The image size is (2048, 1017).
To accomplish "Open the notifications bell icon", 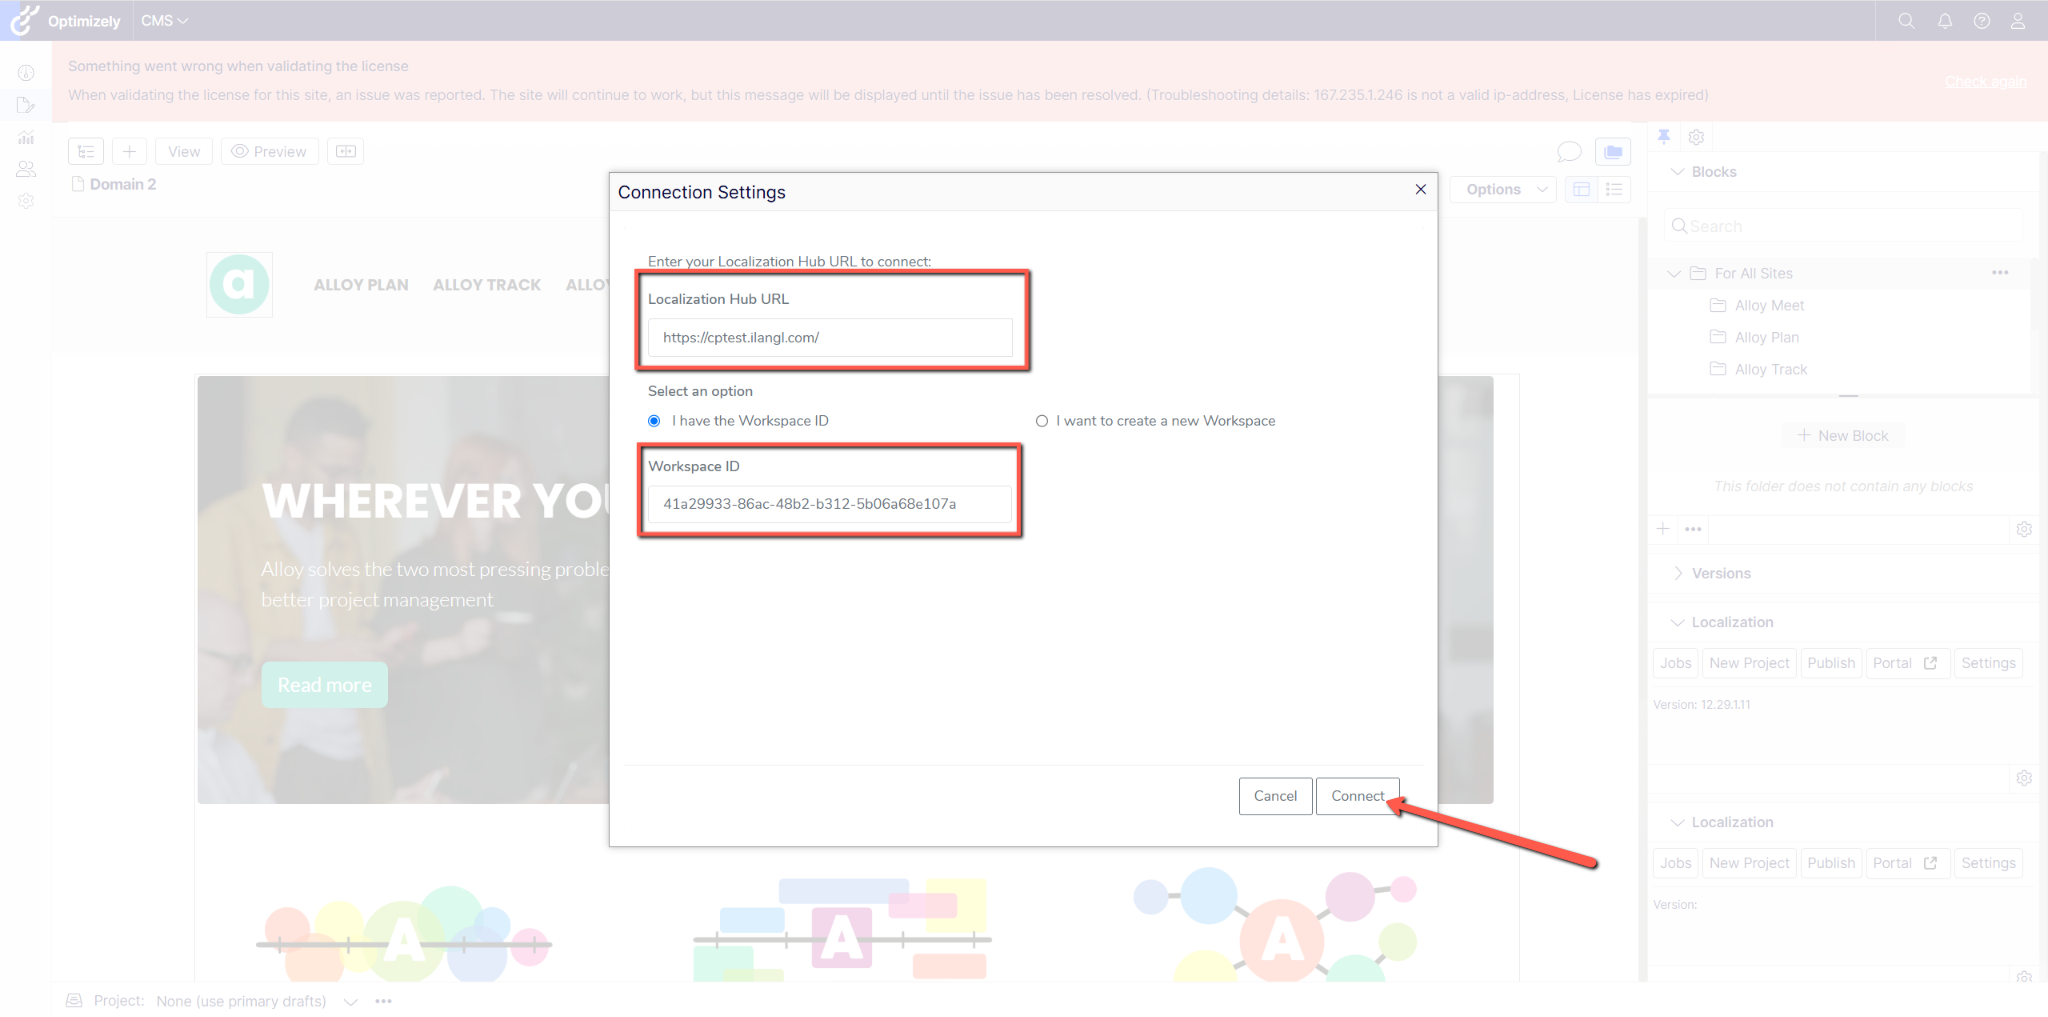I will pos(1944,21).
